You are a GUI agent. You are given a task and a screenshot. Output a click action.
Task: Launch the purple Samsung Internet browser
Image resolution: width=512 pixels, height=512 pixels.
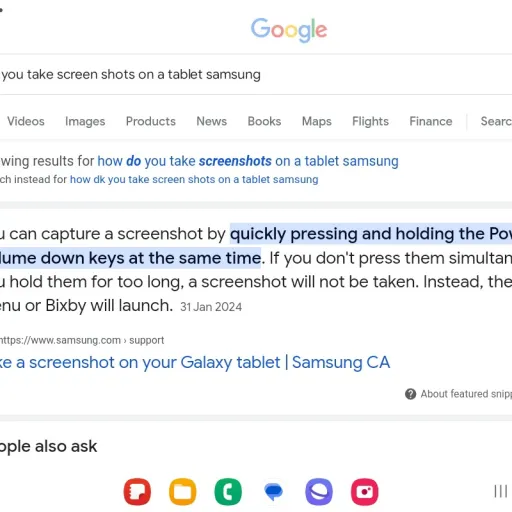319,492
